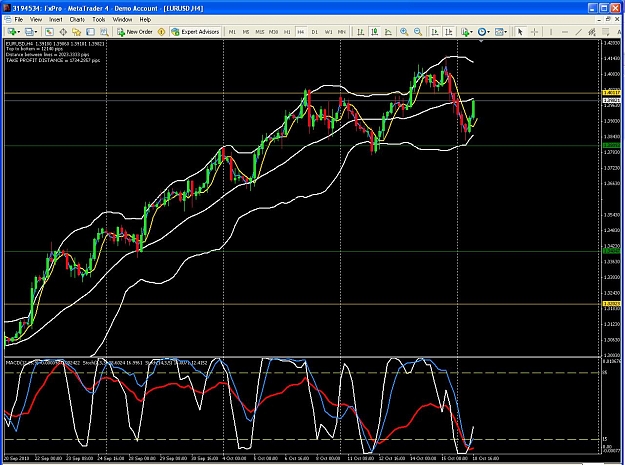
Task: Click the 1.41400 price axis value
Action: click(x=612, y=59)
